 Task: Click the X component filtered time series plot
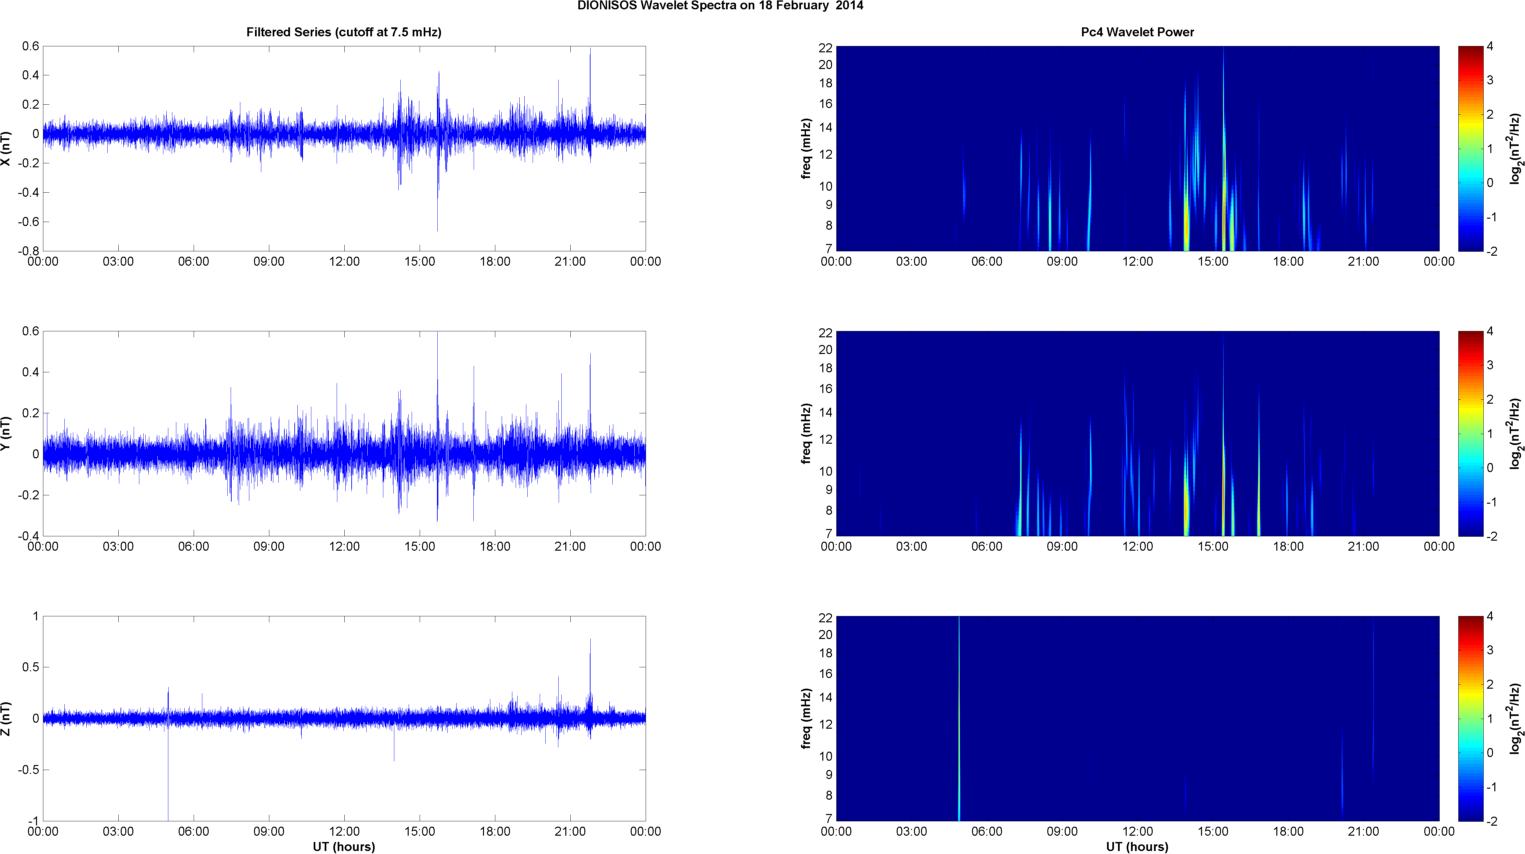(344, 148)
